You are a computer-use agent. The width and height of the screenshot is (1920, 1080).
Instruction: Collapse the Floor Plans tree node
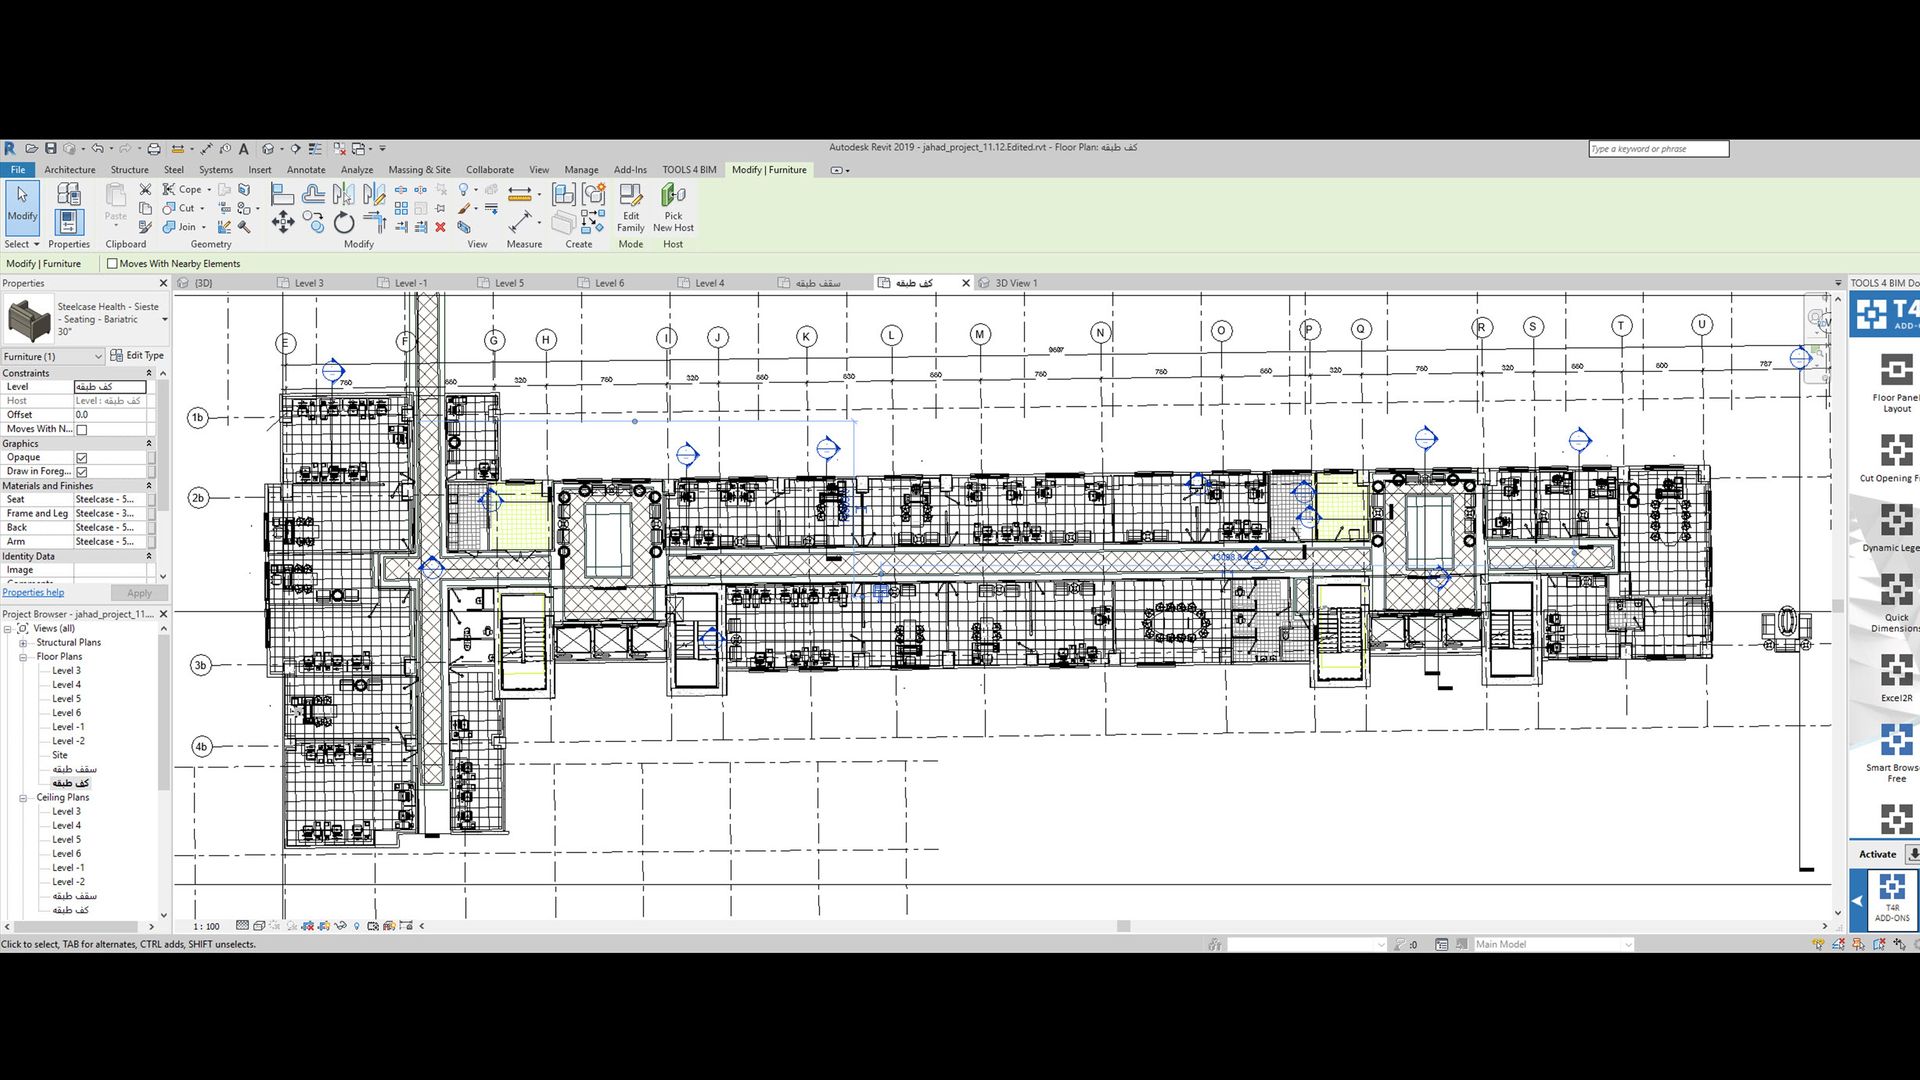pyautogui.click(x=23, y=657)
